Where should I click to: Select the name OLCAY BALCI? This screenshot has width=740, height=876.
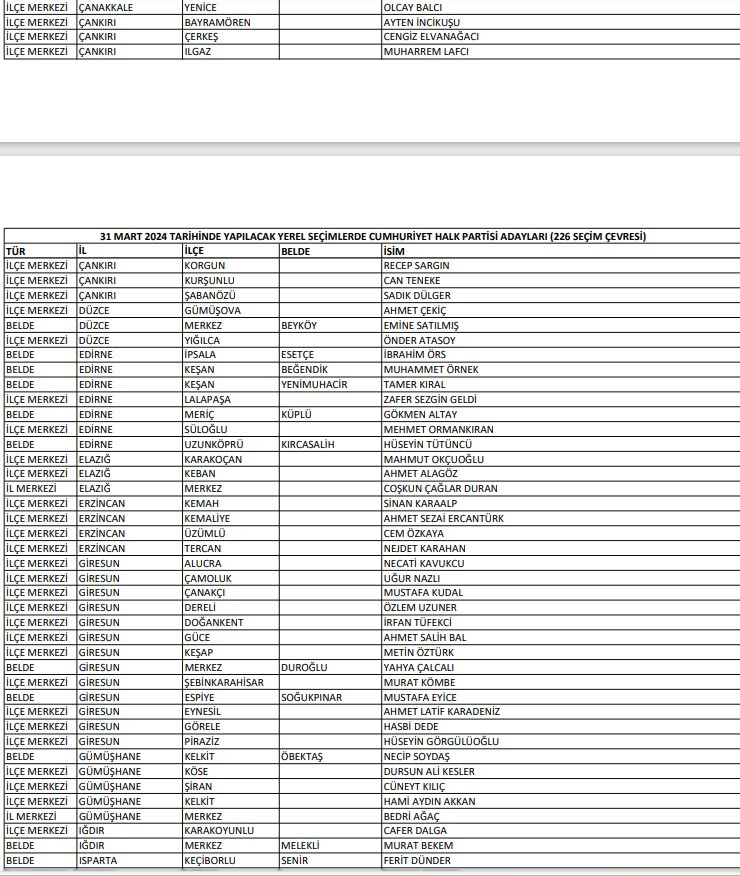tap(412, 8)
